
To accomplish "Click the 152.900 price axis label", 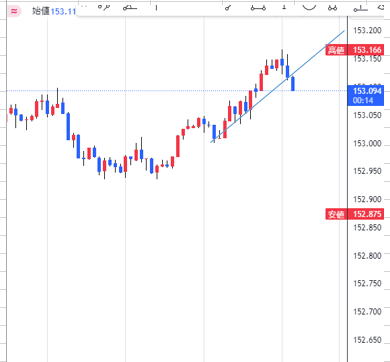I will point(367,199).
